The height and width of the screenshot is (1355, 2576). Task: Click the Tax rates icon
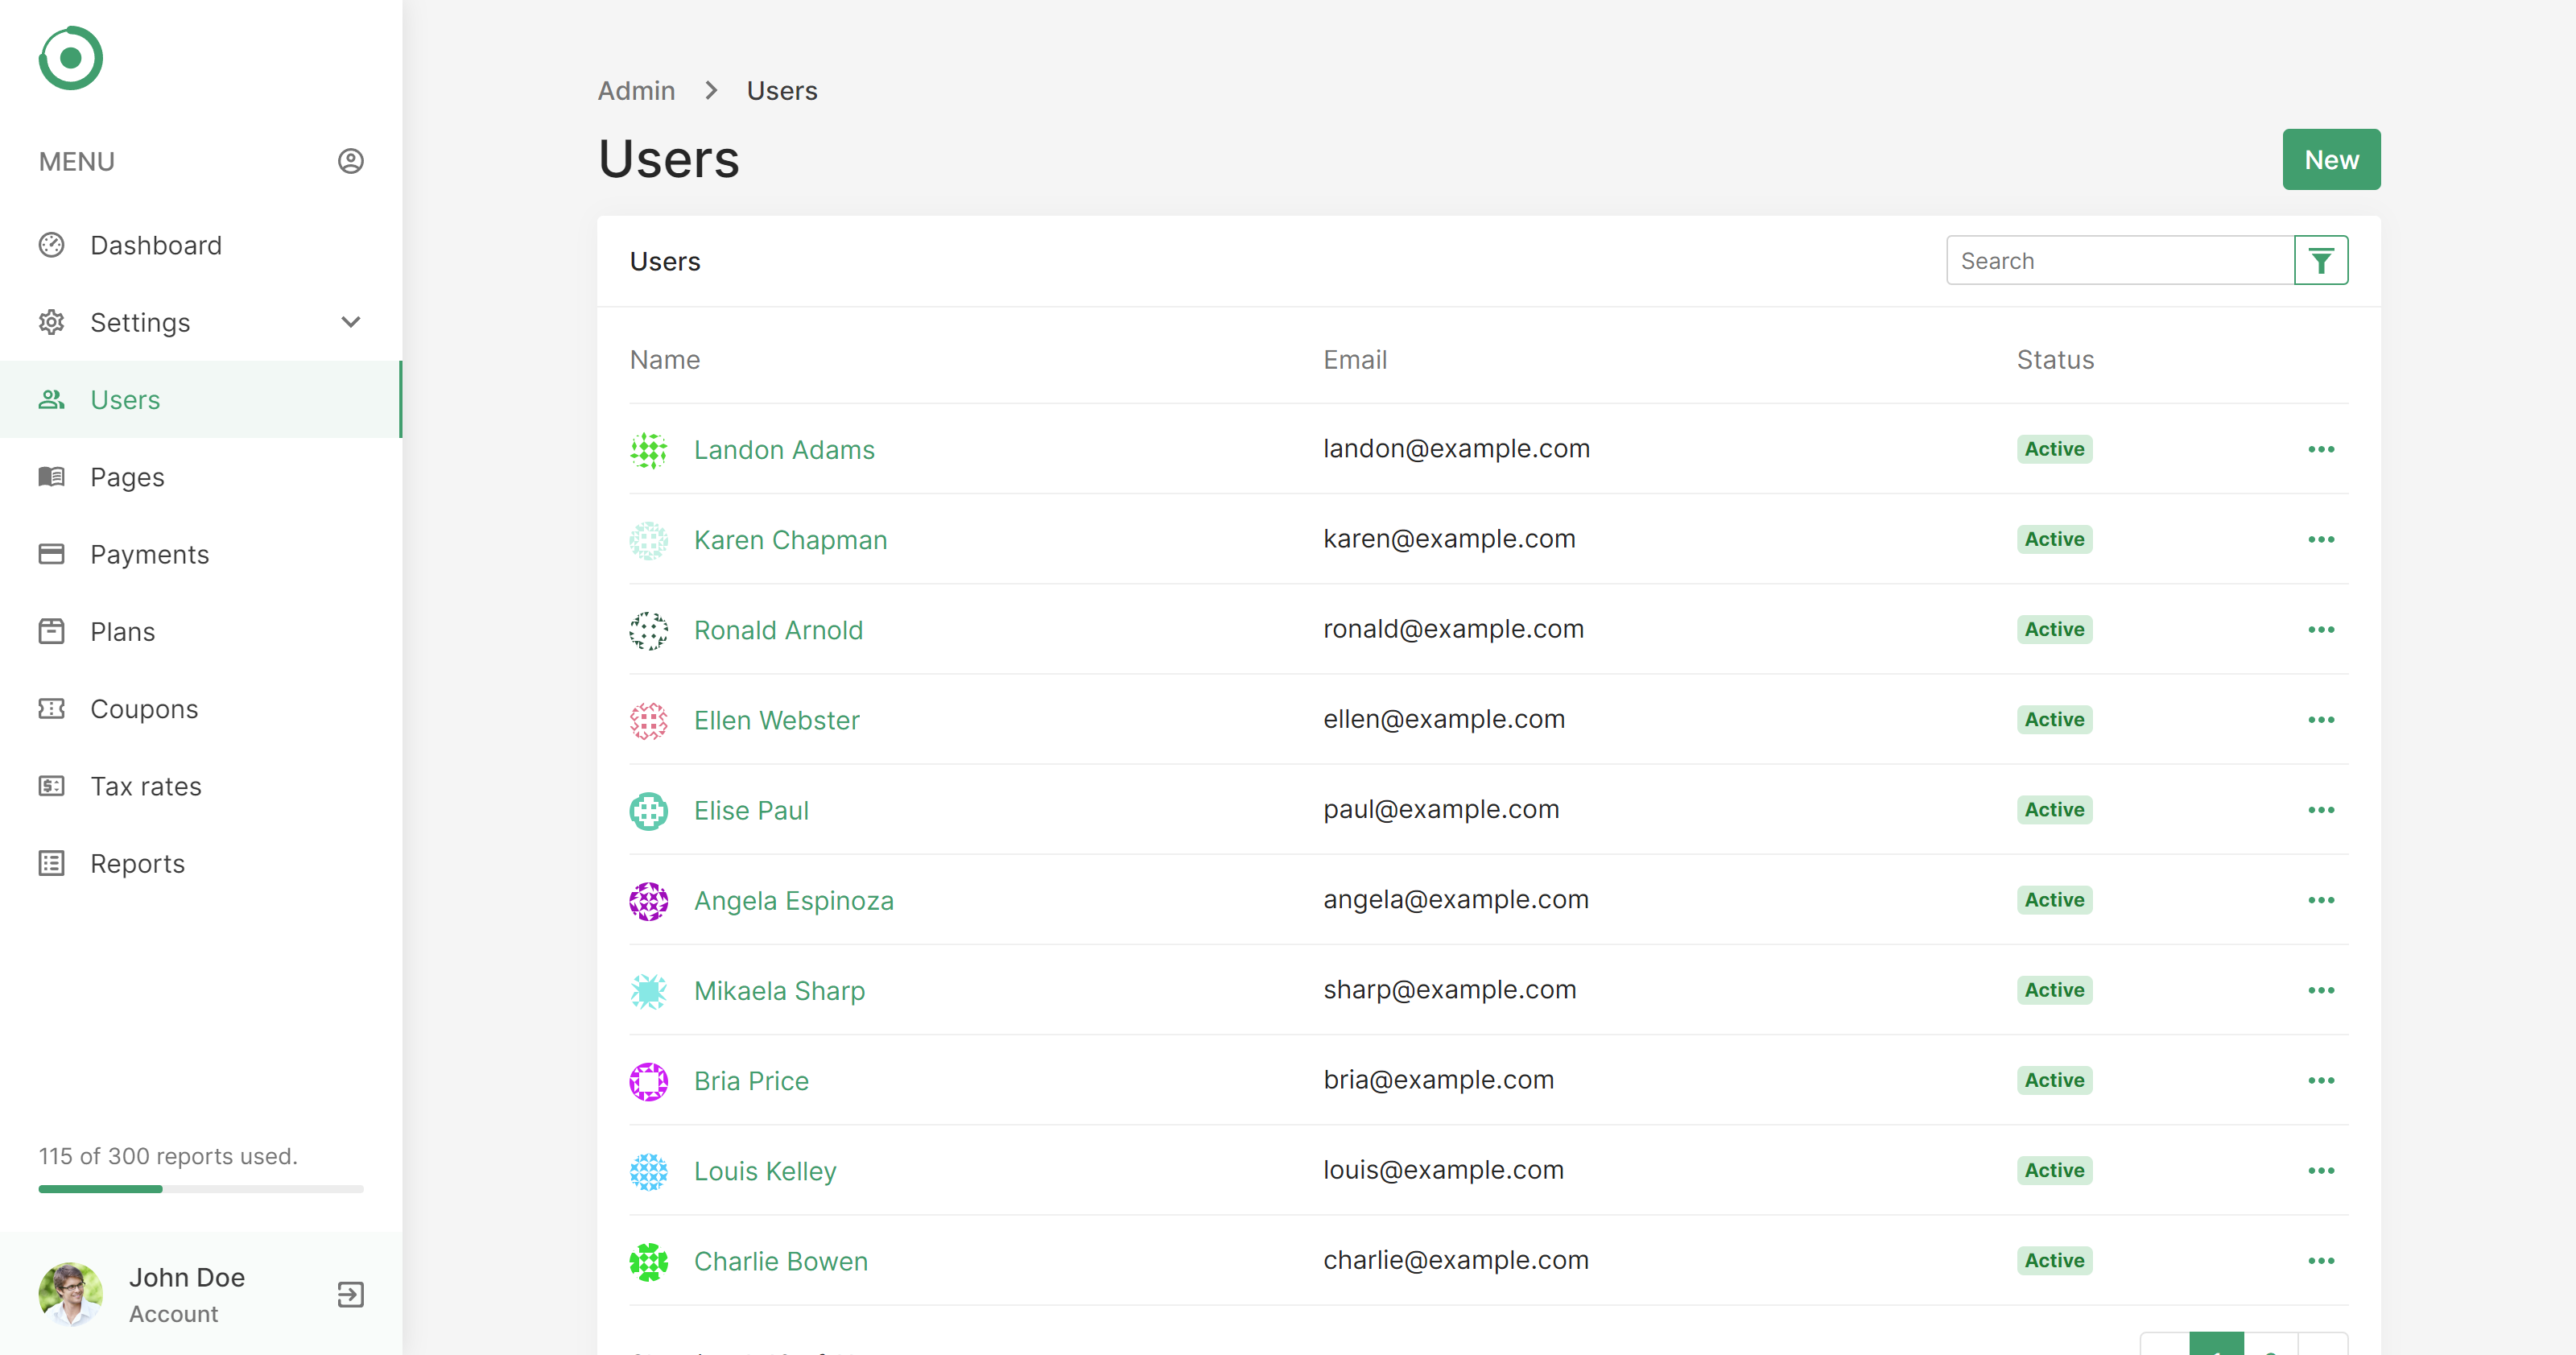(x=51, y=786)
